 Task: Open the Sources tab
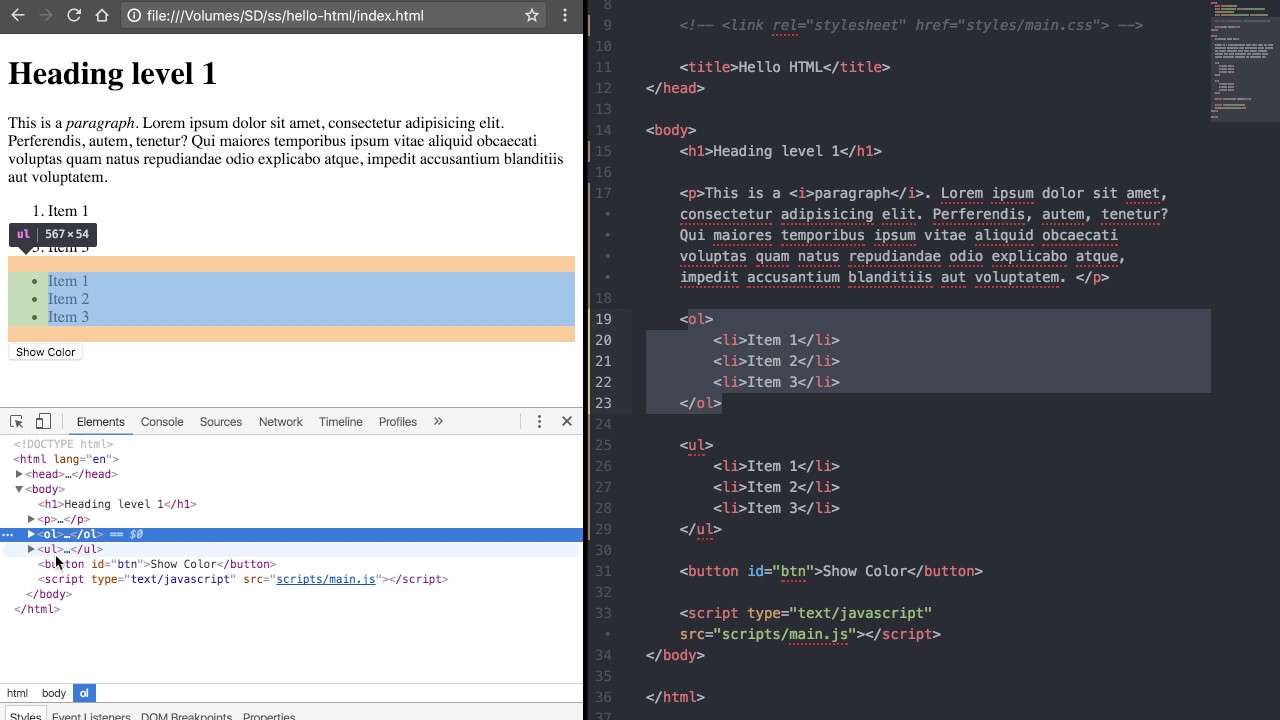point(221,422)
